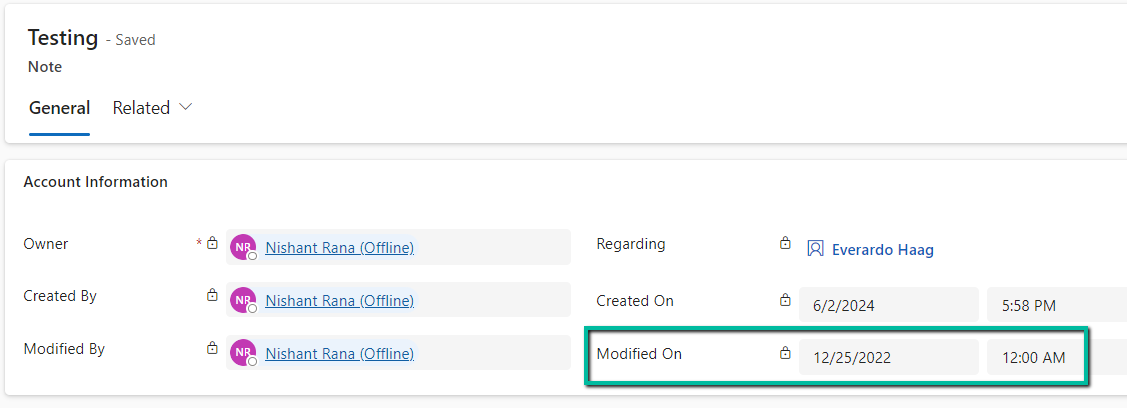Click the lock icon beside Modified By
Viewport: 1127px width, 408px height.
click(x=212, y=348)
